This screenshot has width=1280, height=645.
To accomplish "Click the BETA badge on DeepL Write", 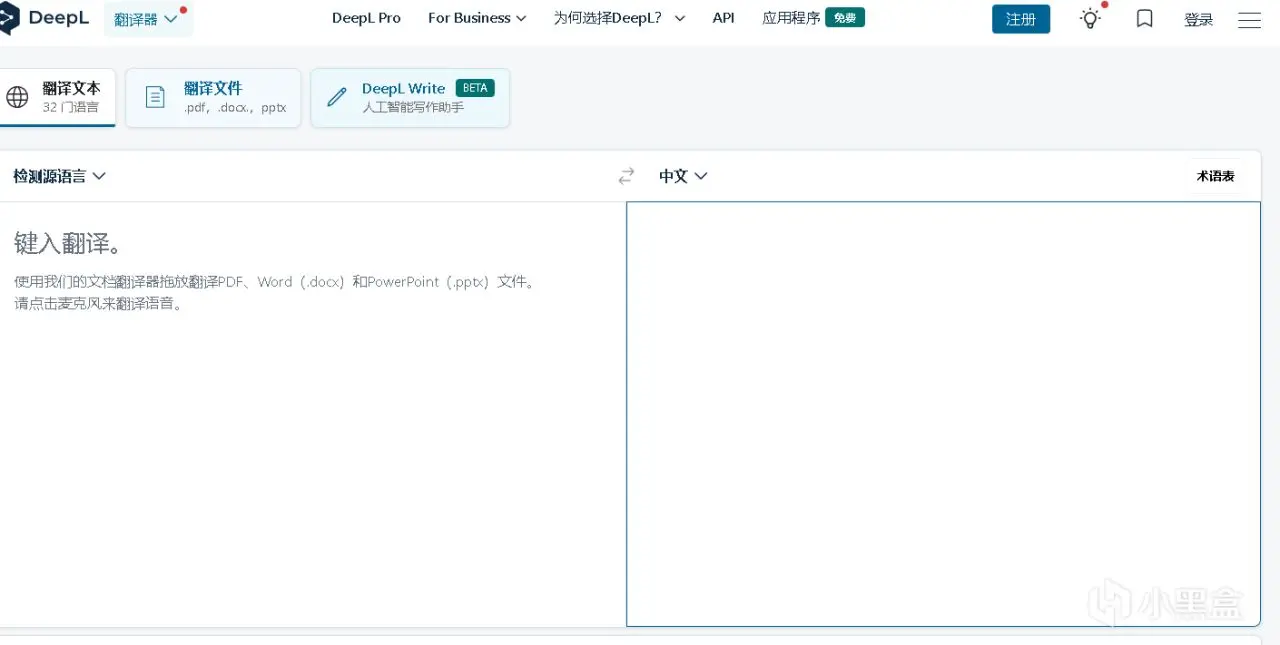I will click(475, 88).
